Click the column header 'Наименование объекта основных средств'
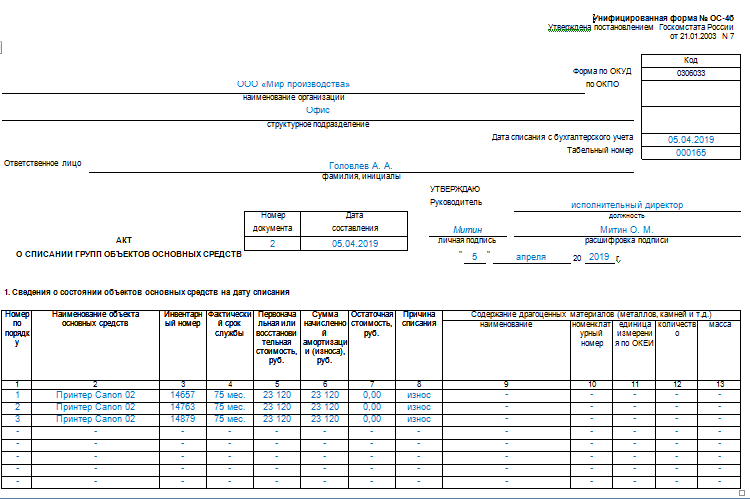The image size is (750, 499). (95, 319)
